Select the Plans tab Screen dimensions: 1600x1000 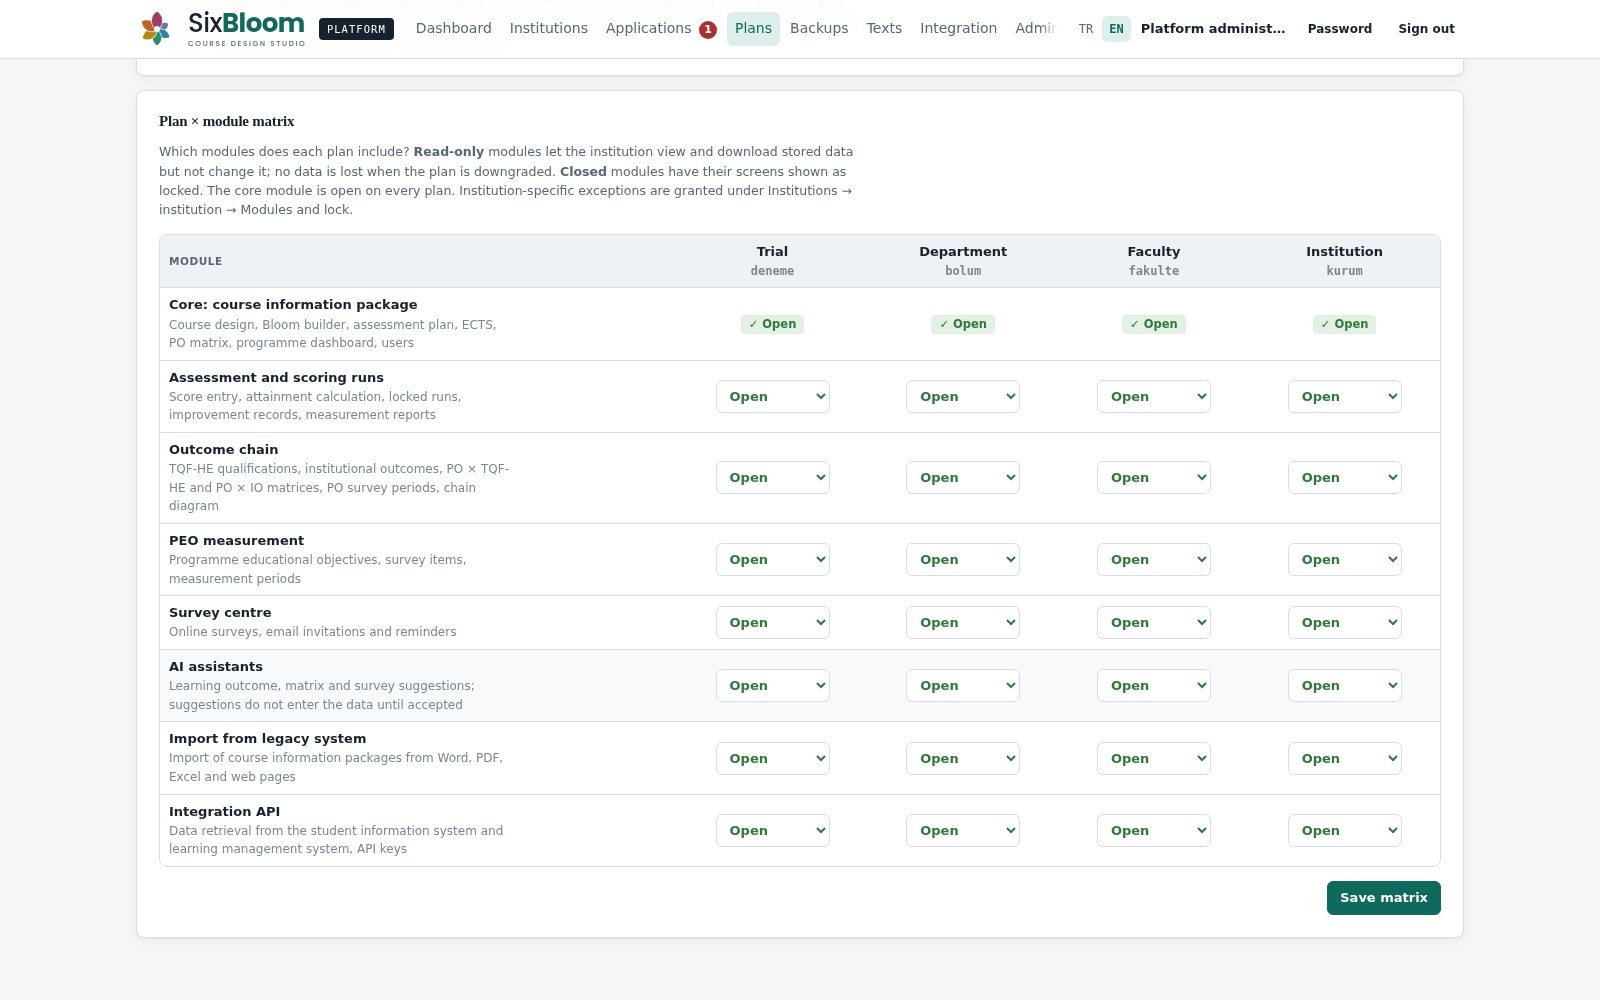coord(753,28)
